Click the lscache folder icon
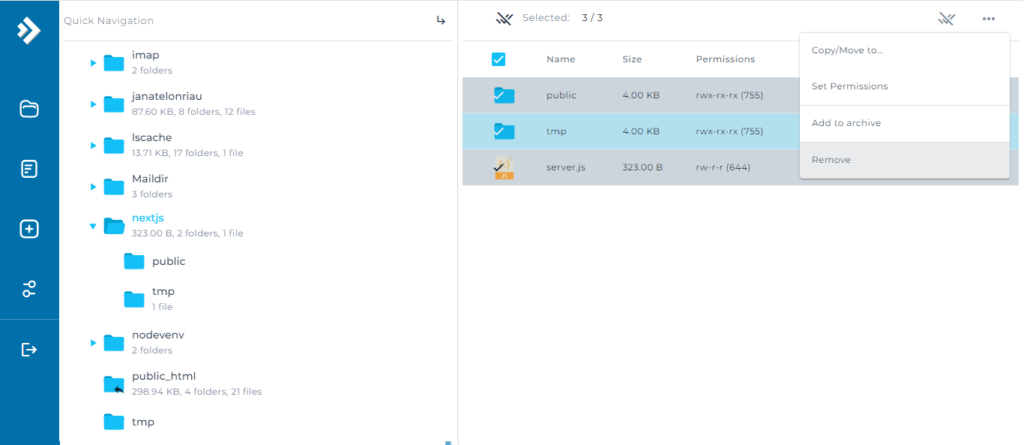 (114, 145)
